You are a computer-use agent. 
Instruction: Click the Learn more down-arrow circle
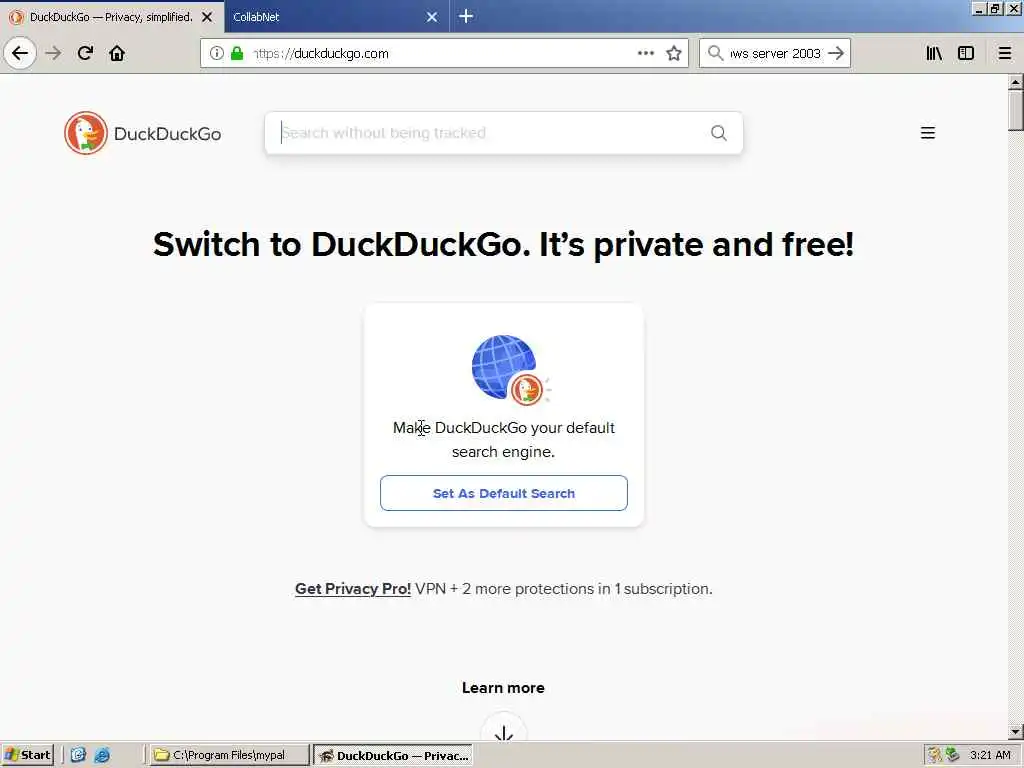[504, 730]
